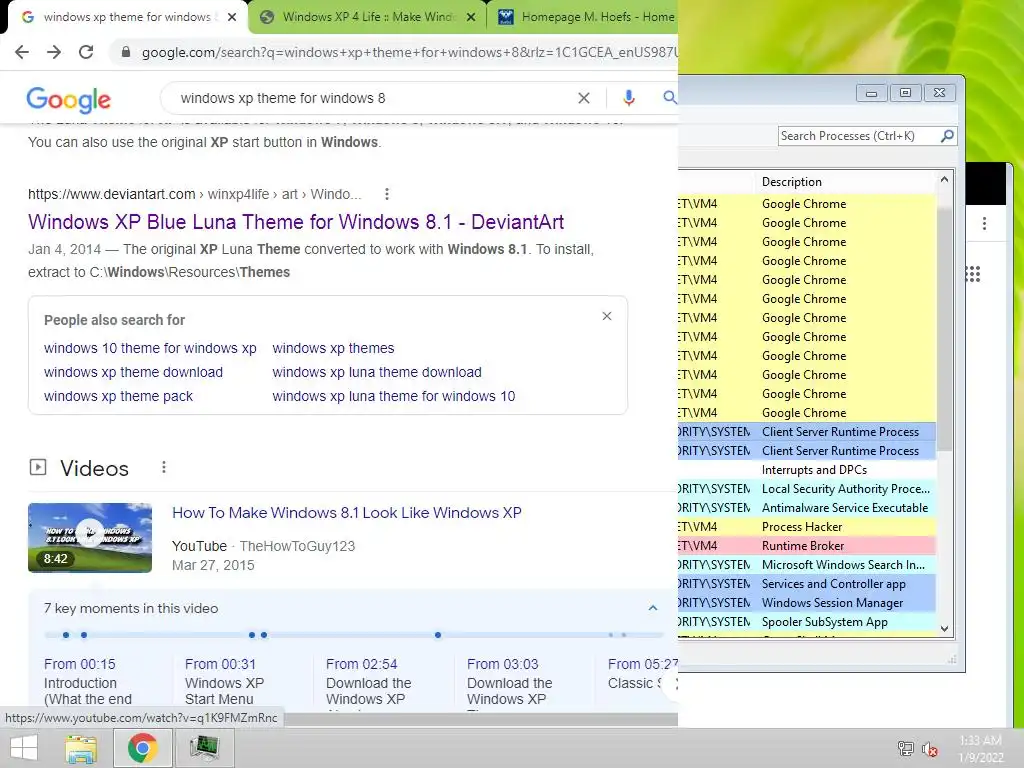The height and width of the screenshot is (768, 1024).
Task: Click the key moments timeline dot near 03:03
Action: click(264, 635)
